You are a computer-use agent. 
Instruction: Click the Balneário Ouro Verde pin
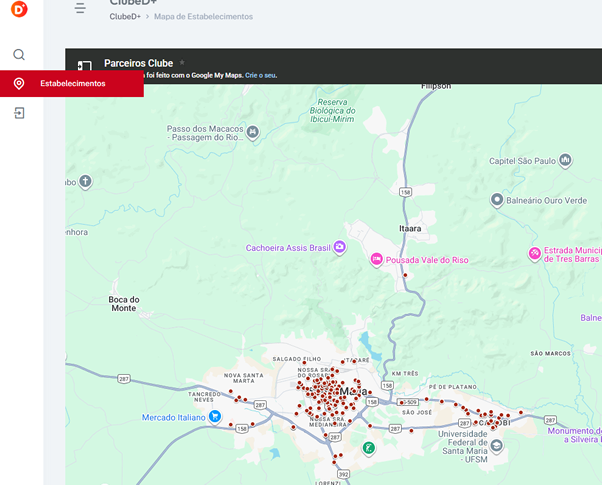tap(497, 200)
